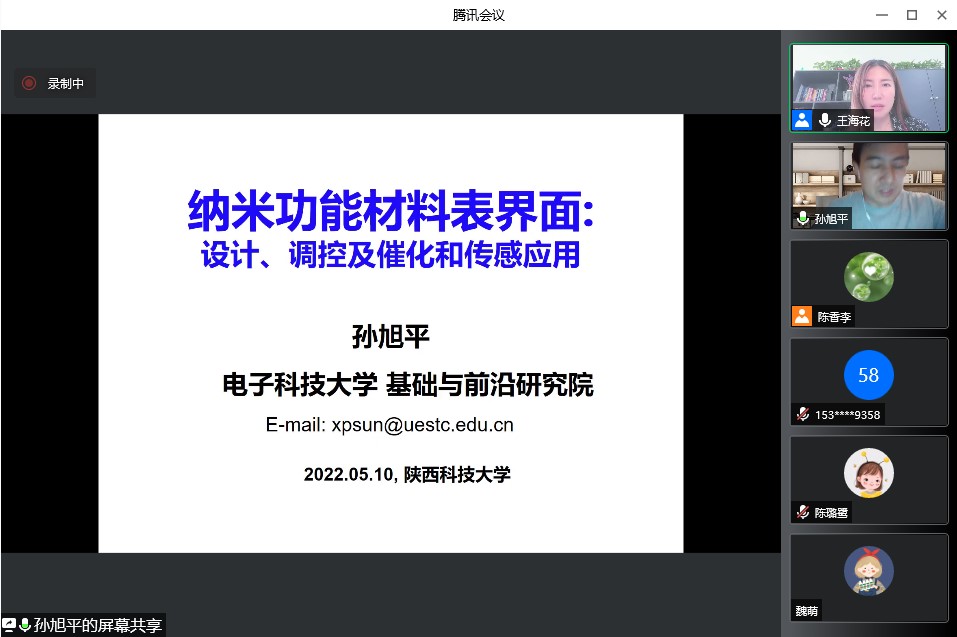Click the muted microphone icon beside 陈璐墨
The width and height of the screenshot is (957, 637).
tap(802, 512)
